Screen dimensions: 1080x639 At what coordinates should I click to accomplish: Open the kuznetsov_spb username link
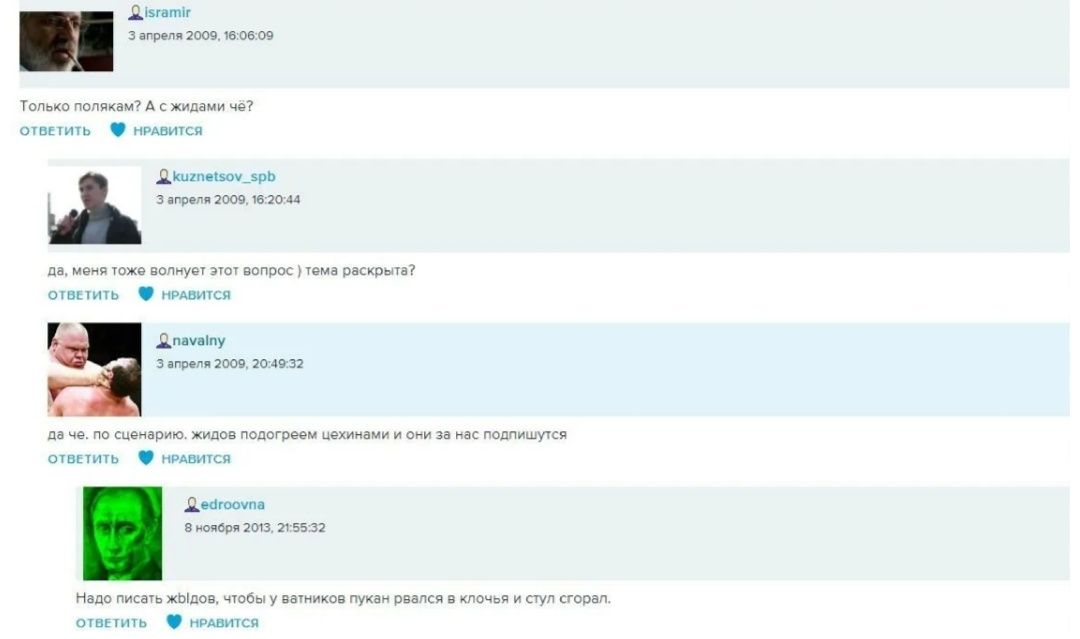coord(224,176)
